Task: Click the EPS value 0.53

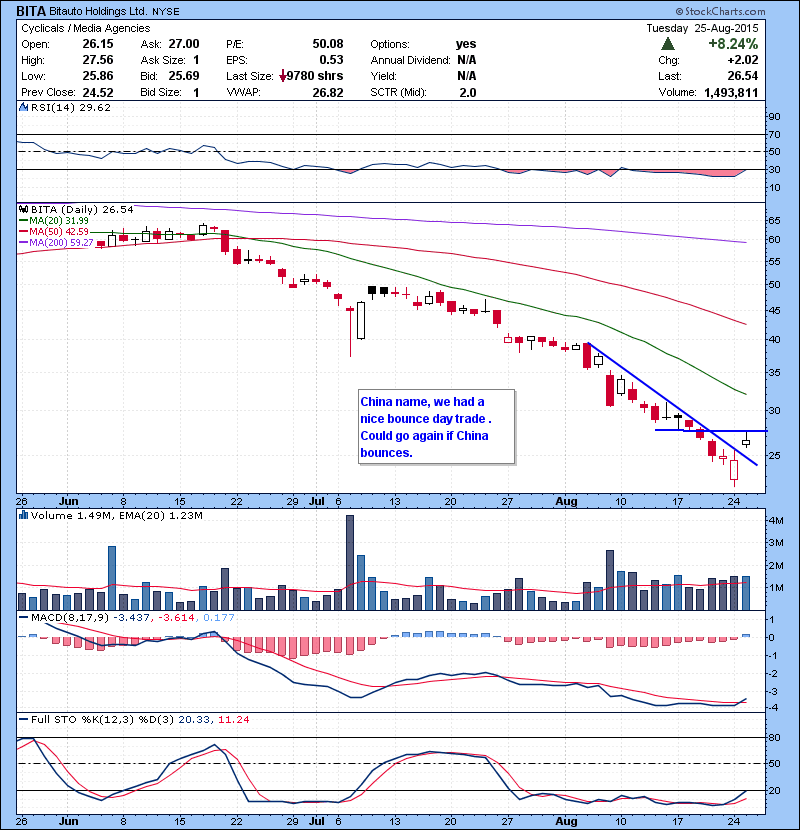Action: tap(331, 60)
